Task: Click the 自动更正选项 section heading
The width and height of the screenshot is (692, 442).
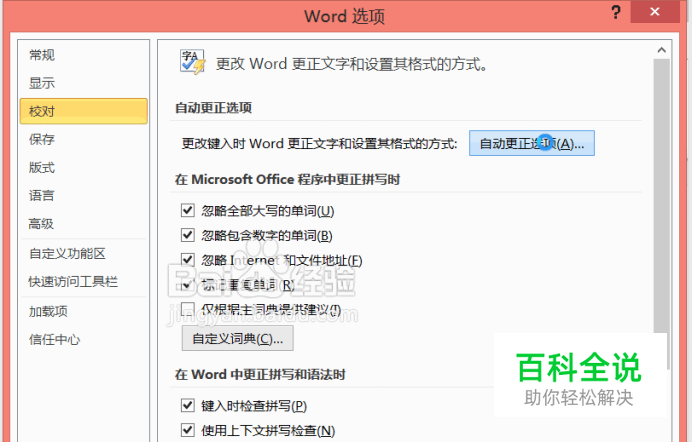Action: 213,108
